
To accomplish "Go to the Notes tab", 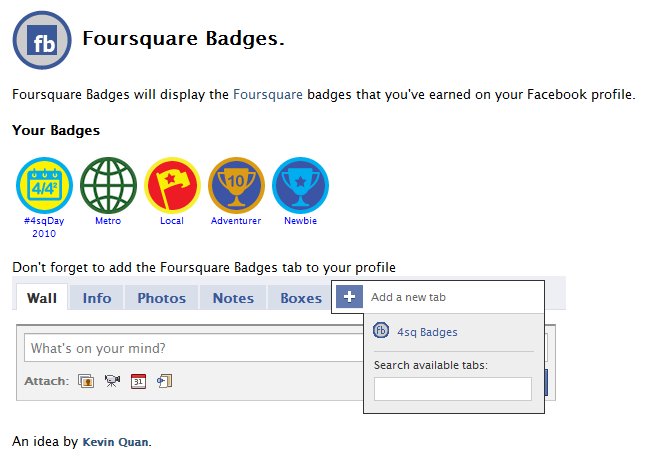I will [x=233, y=298].
